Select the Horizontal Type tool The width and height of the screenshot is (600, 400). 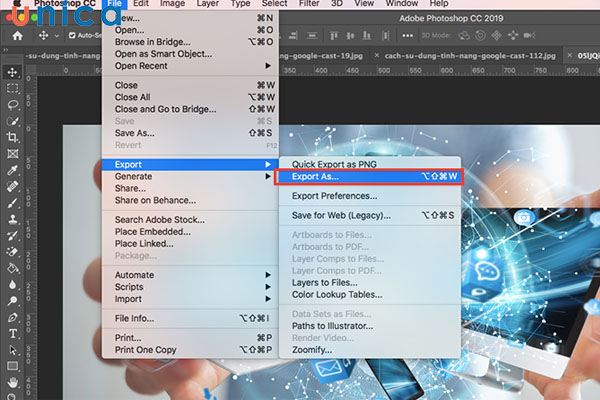(13, 333)
